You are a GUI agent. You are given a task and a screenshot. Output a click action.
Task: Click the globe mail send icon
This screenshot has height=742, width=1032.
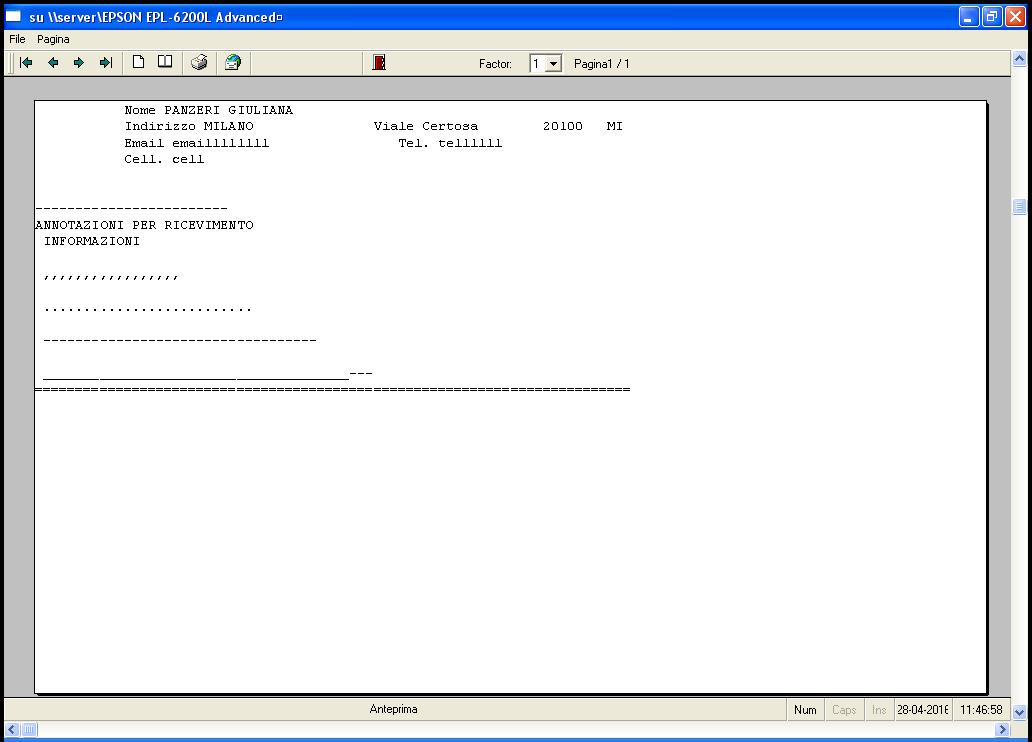click(x=233, y=63)
